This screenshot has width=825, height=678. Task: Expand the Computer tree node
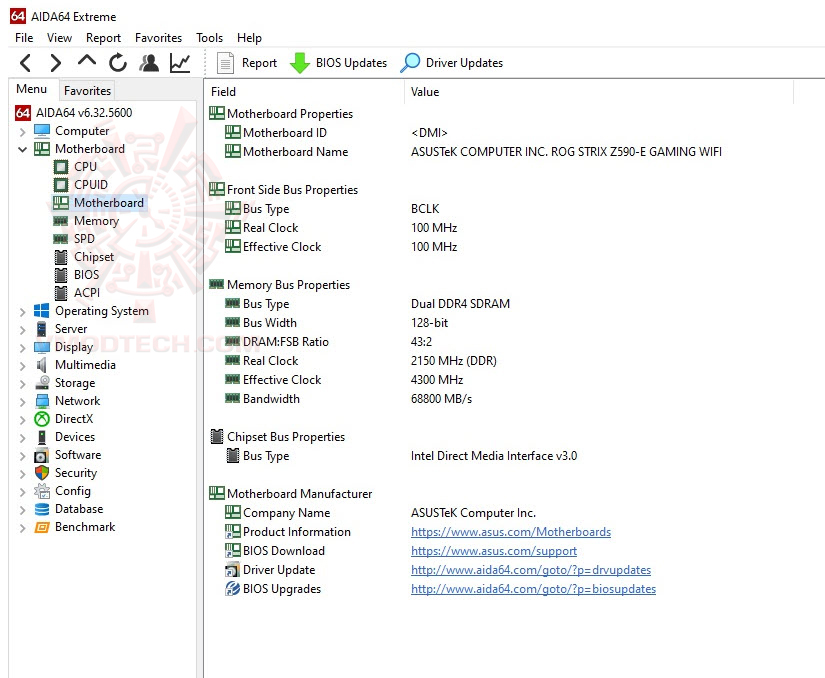pos(23,130)
